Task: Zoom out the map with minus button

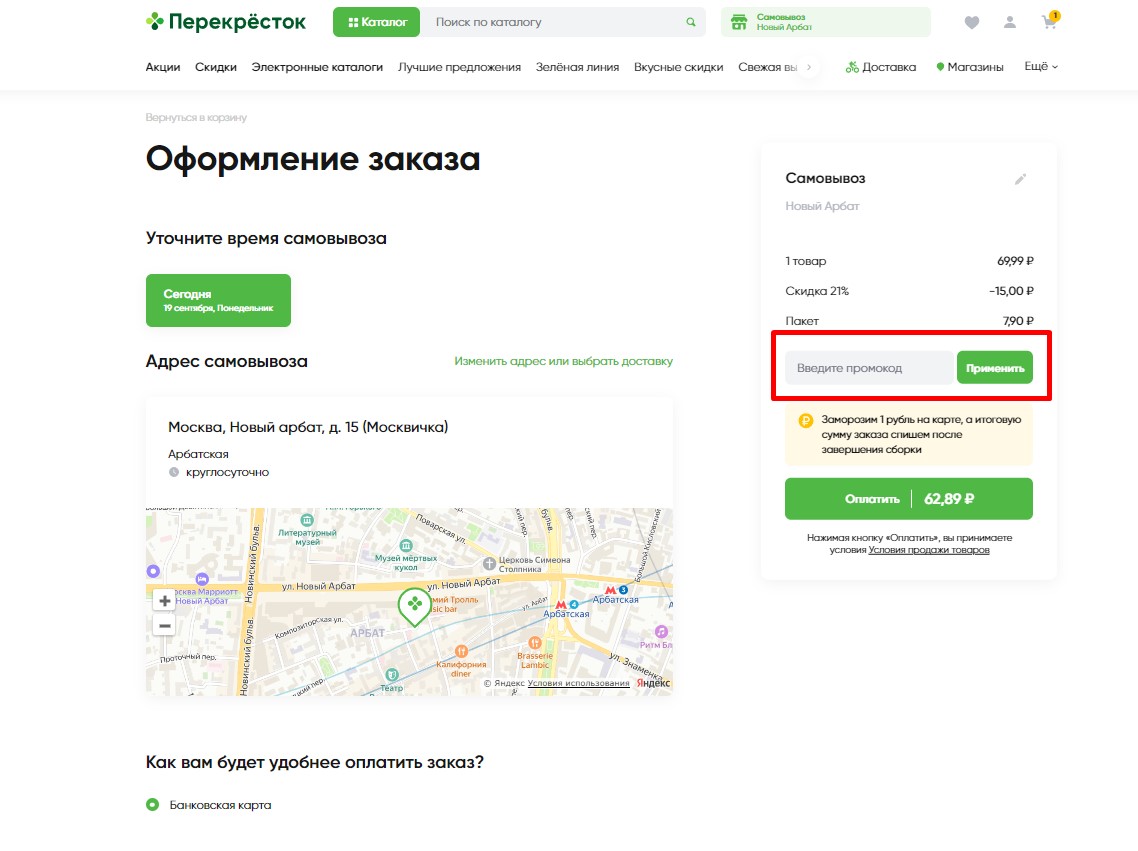Action: (x=165, y=625)
